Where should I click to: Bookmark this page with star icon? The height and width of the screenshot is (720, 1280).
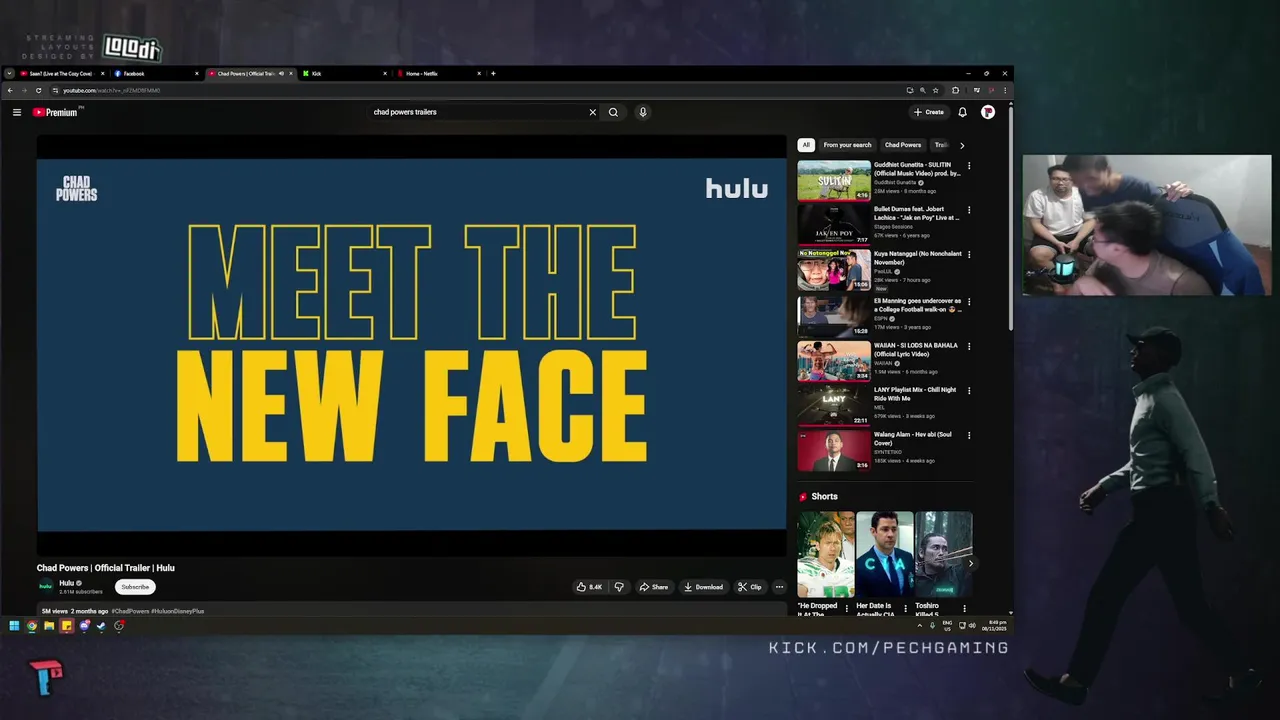tap(935, 90)
